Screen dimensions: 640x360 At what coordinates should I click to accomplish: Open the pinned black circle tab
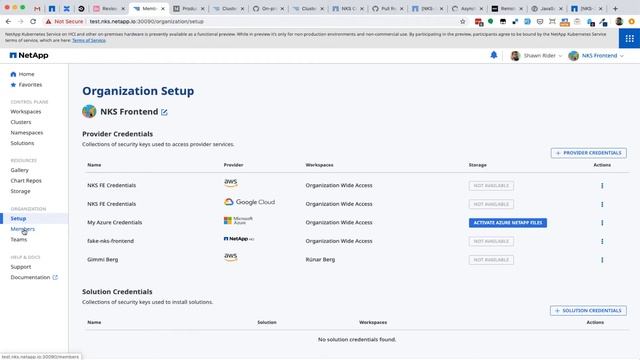click(81, 8)
